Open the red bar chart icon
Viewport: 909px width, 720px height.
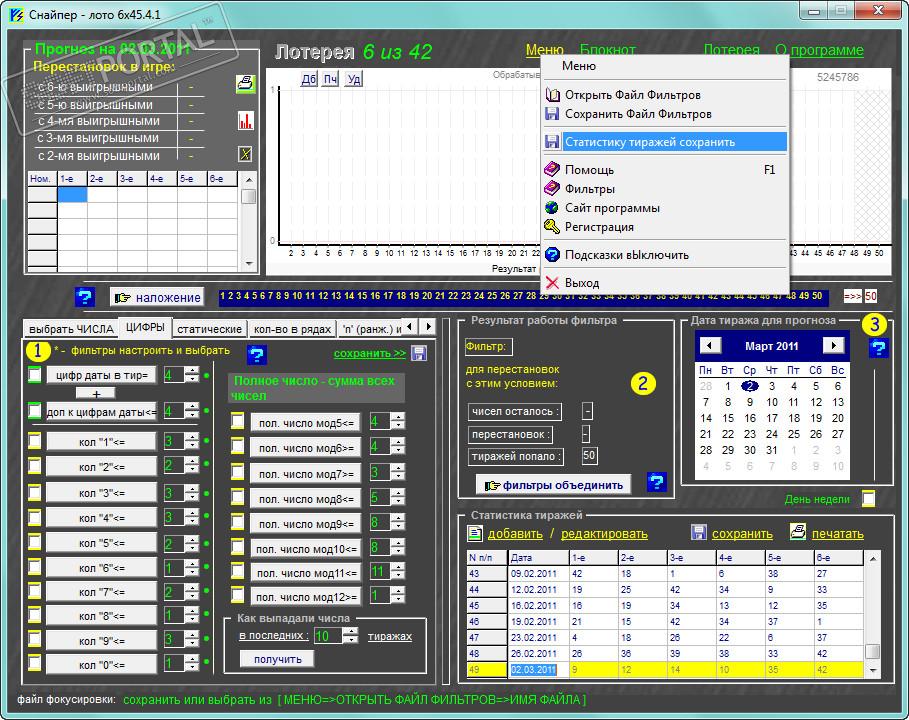click(245, 121)
